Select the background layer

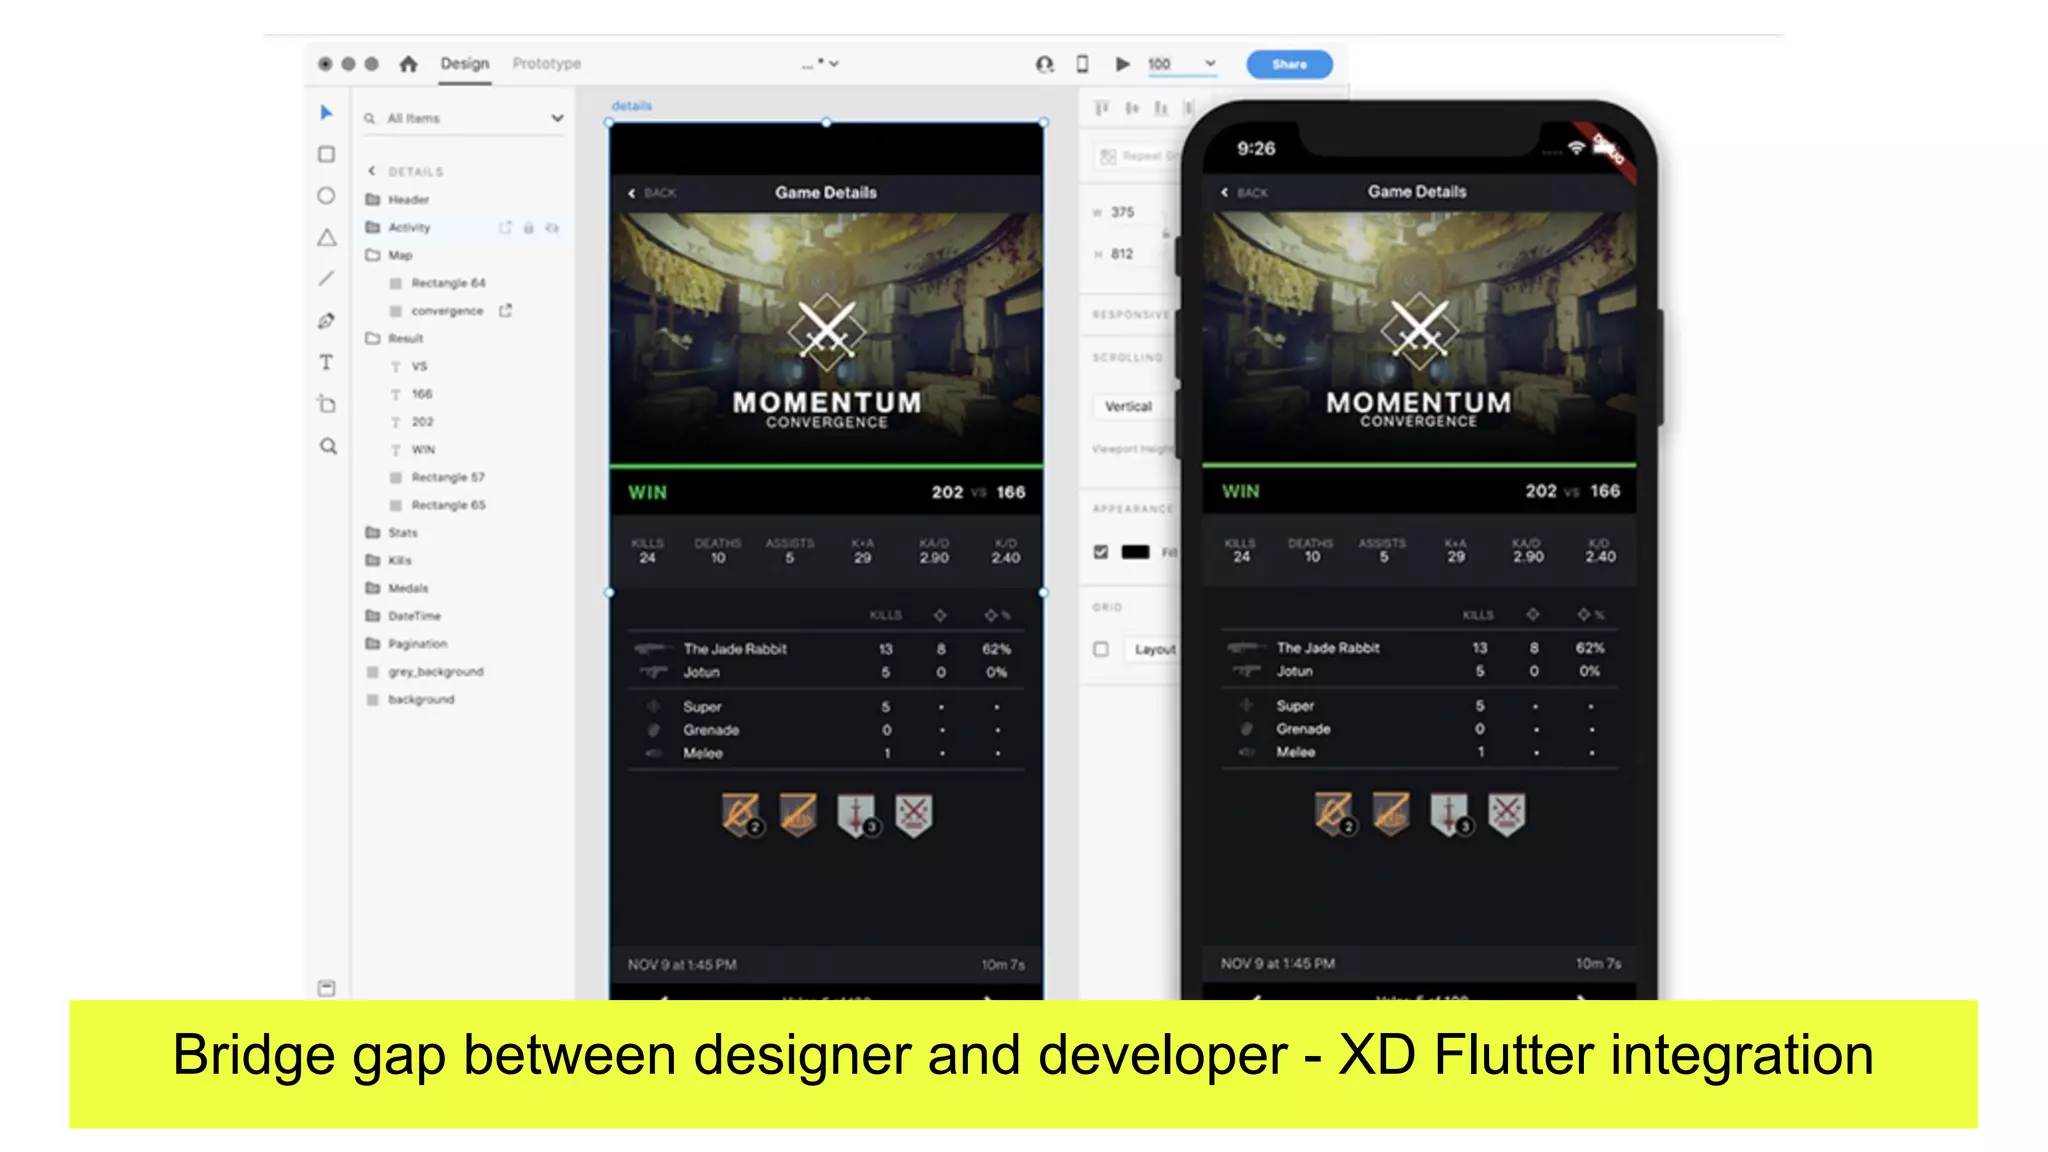tap(421, 700)
